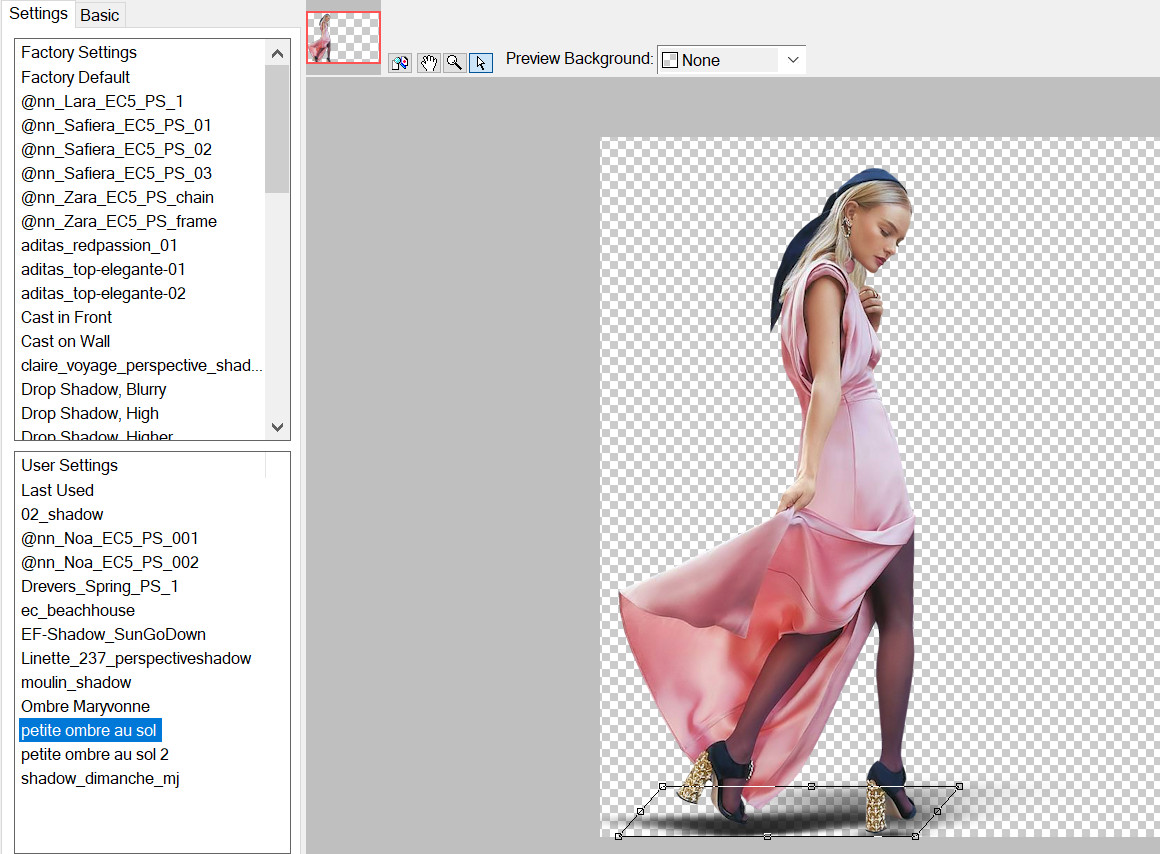Choose the moulin_shadow user setting

pyautogui.click(x=76, y=682)
